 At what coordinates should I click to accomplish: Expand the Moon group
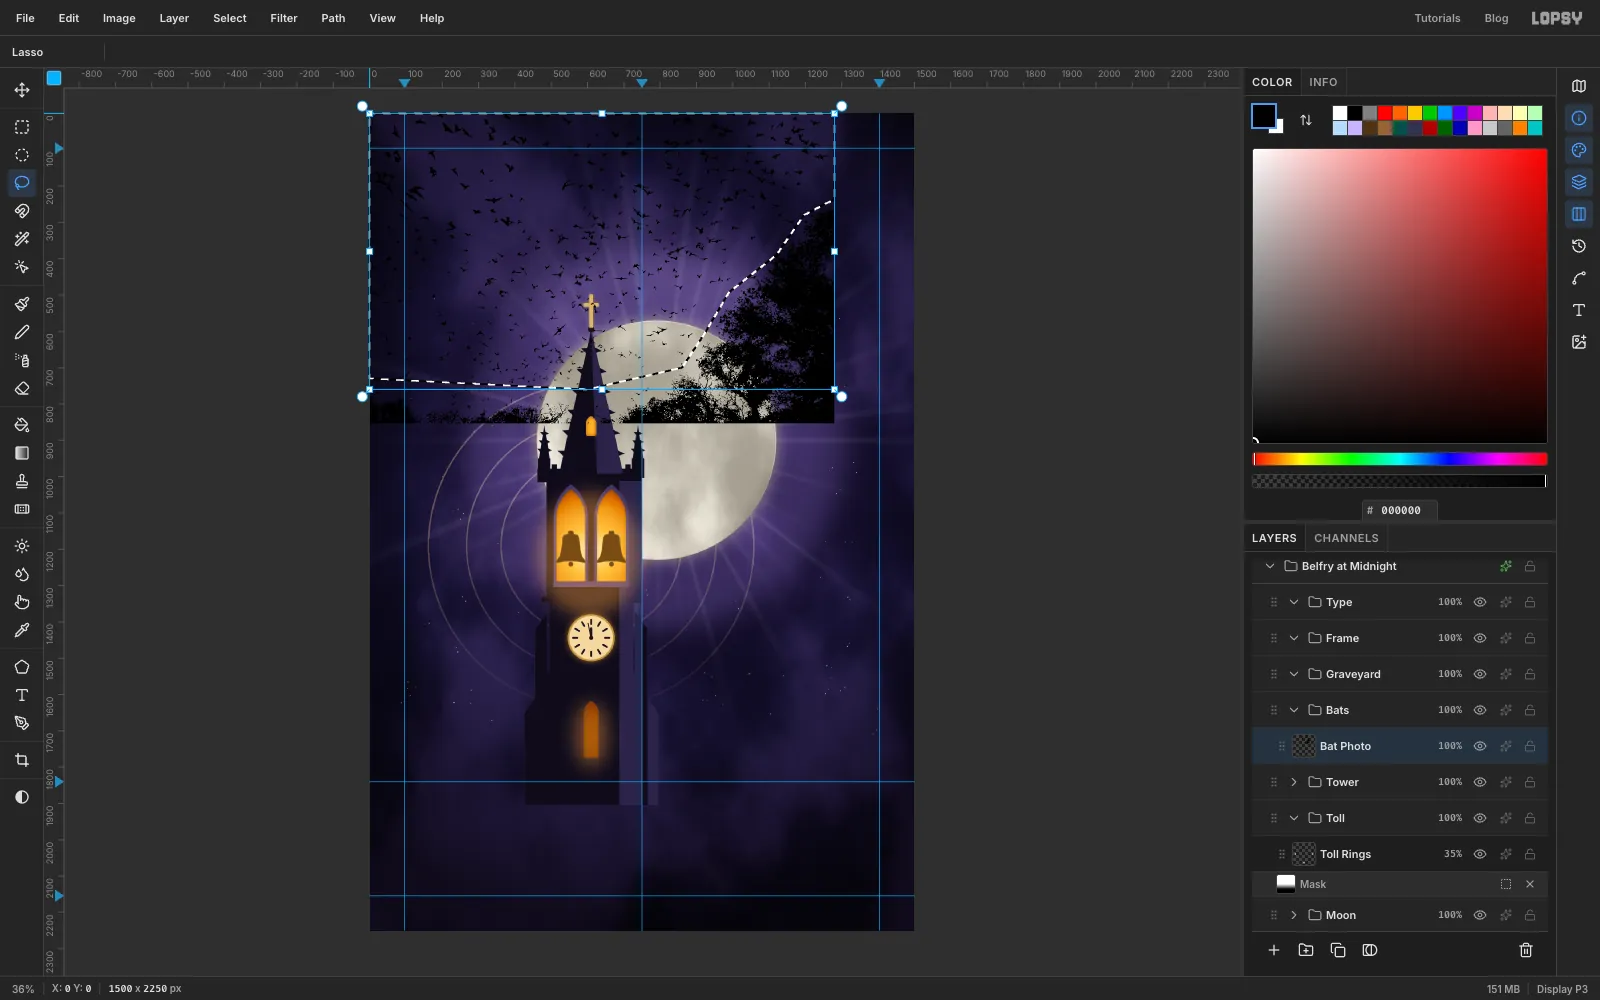tap(1294, 915)
